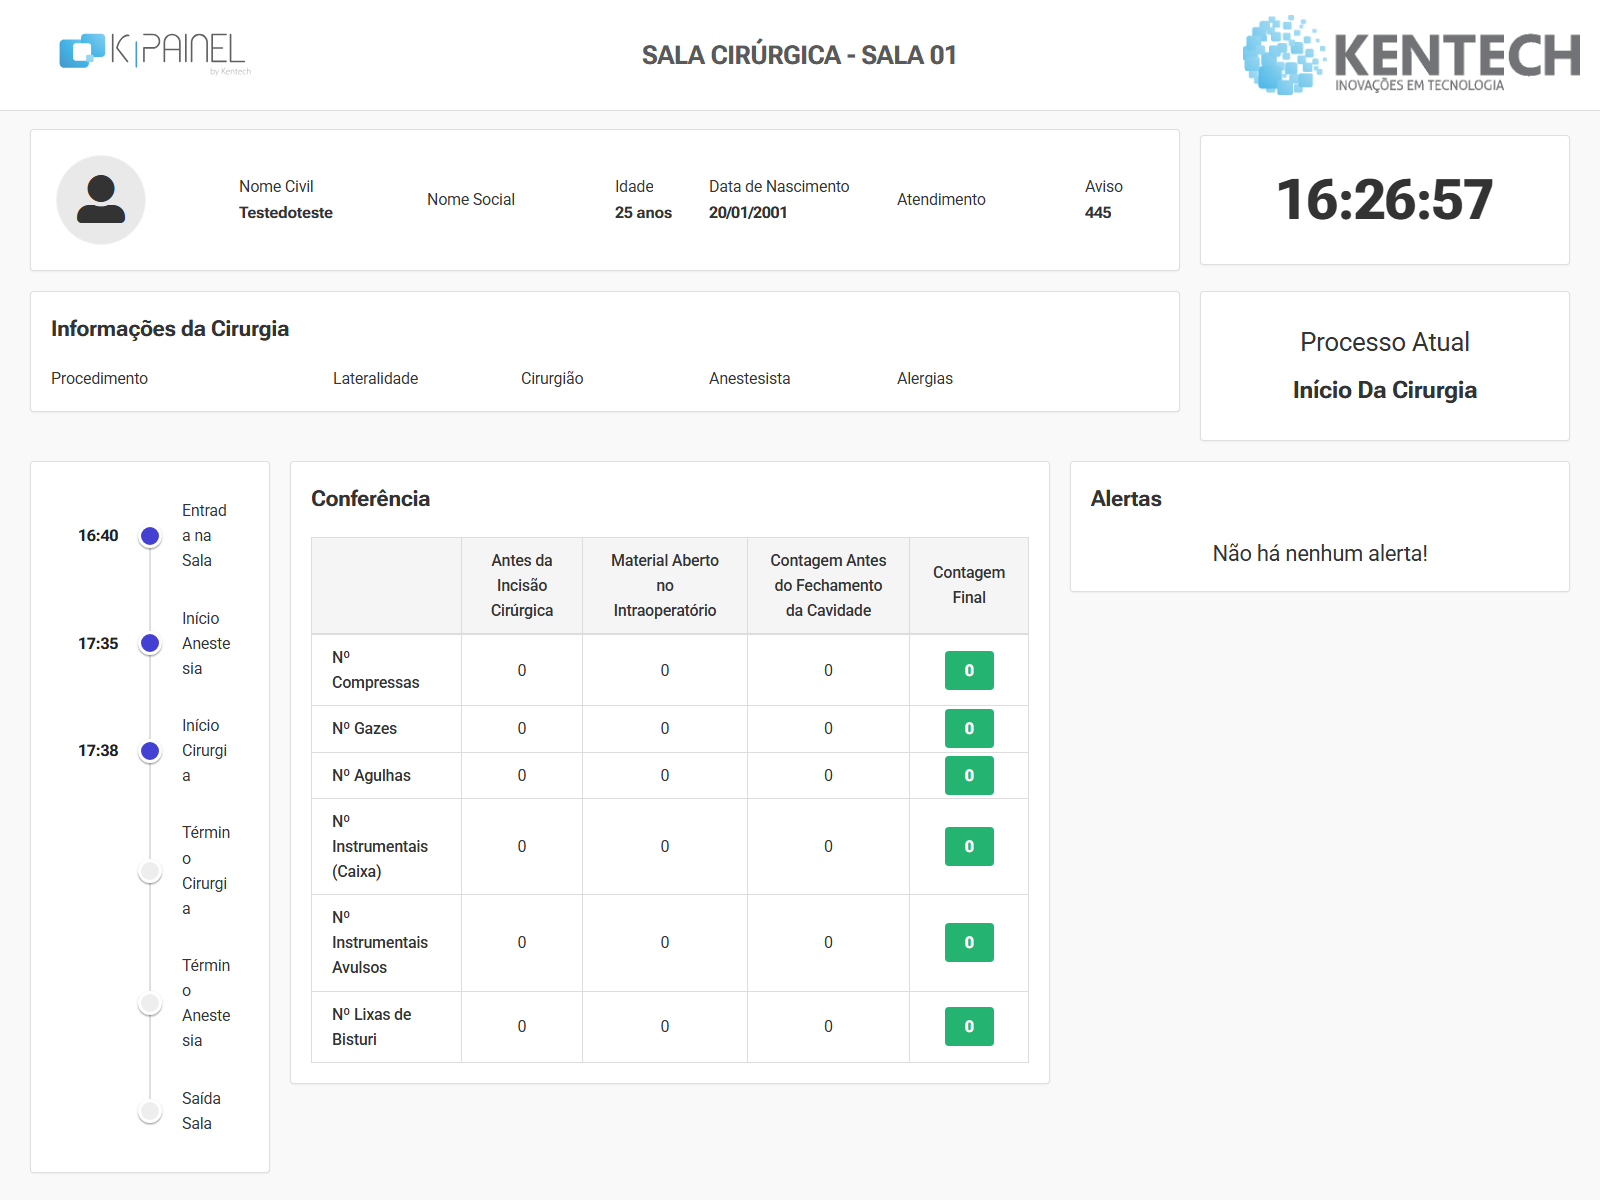Screen dimensions: 1600x1200
Task: Click the patient avatar icon
Action: pyautogui.click(x=101, y=200)
